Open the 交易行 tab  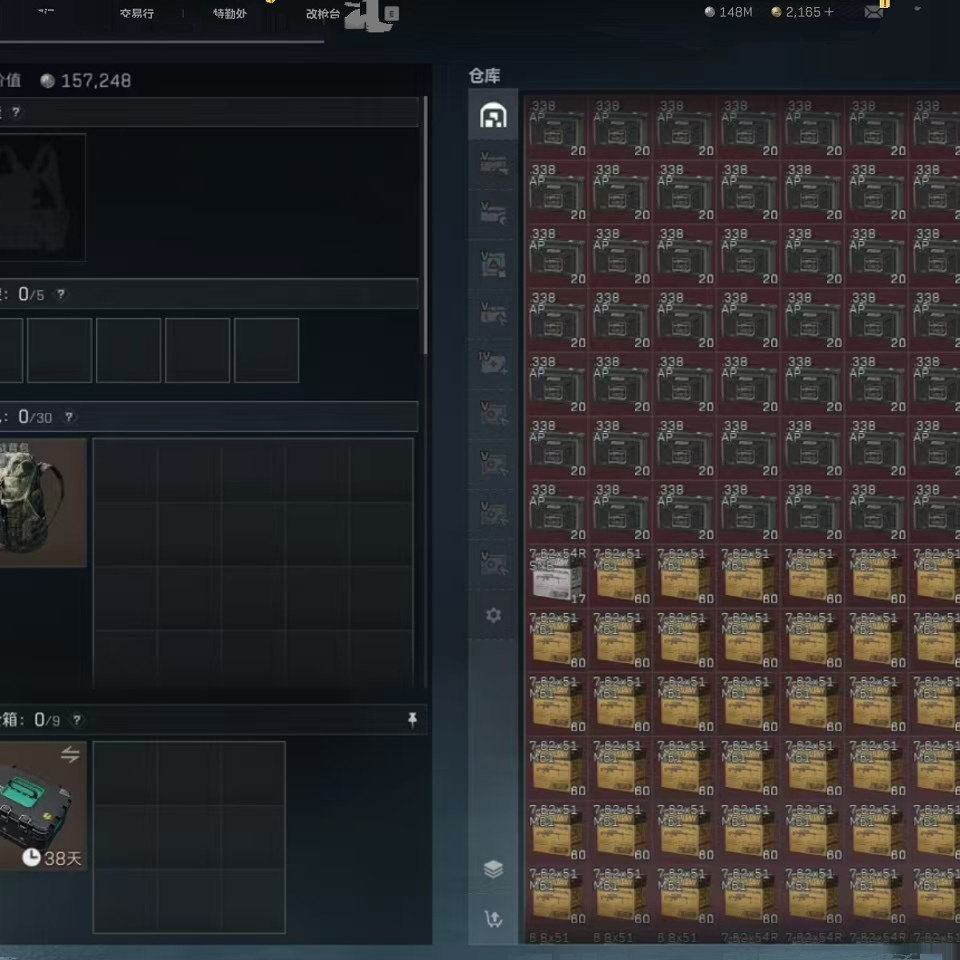pos(137,13)
